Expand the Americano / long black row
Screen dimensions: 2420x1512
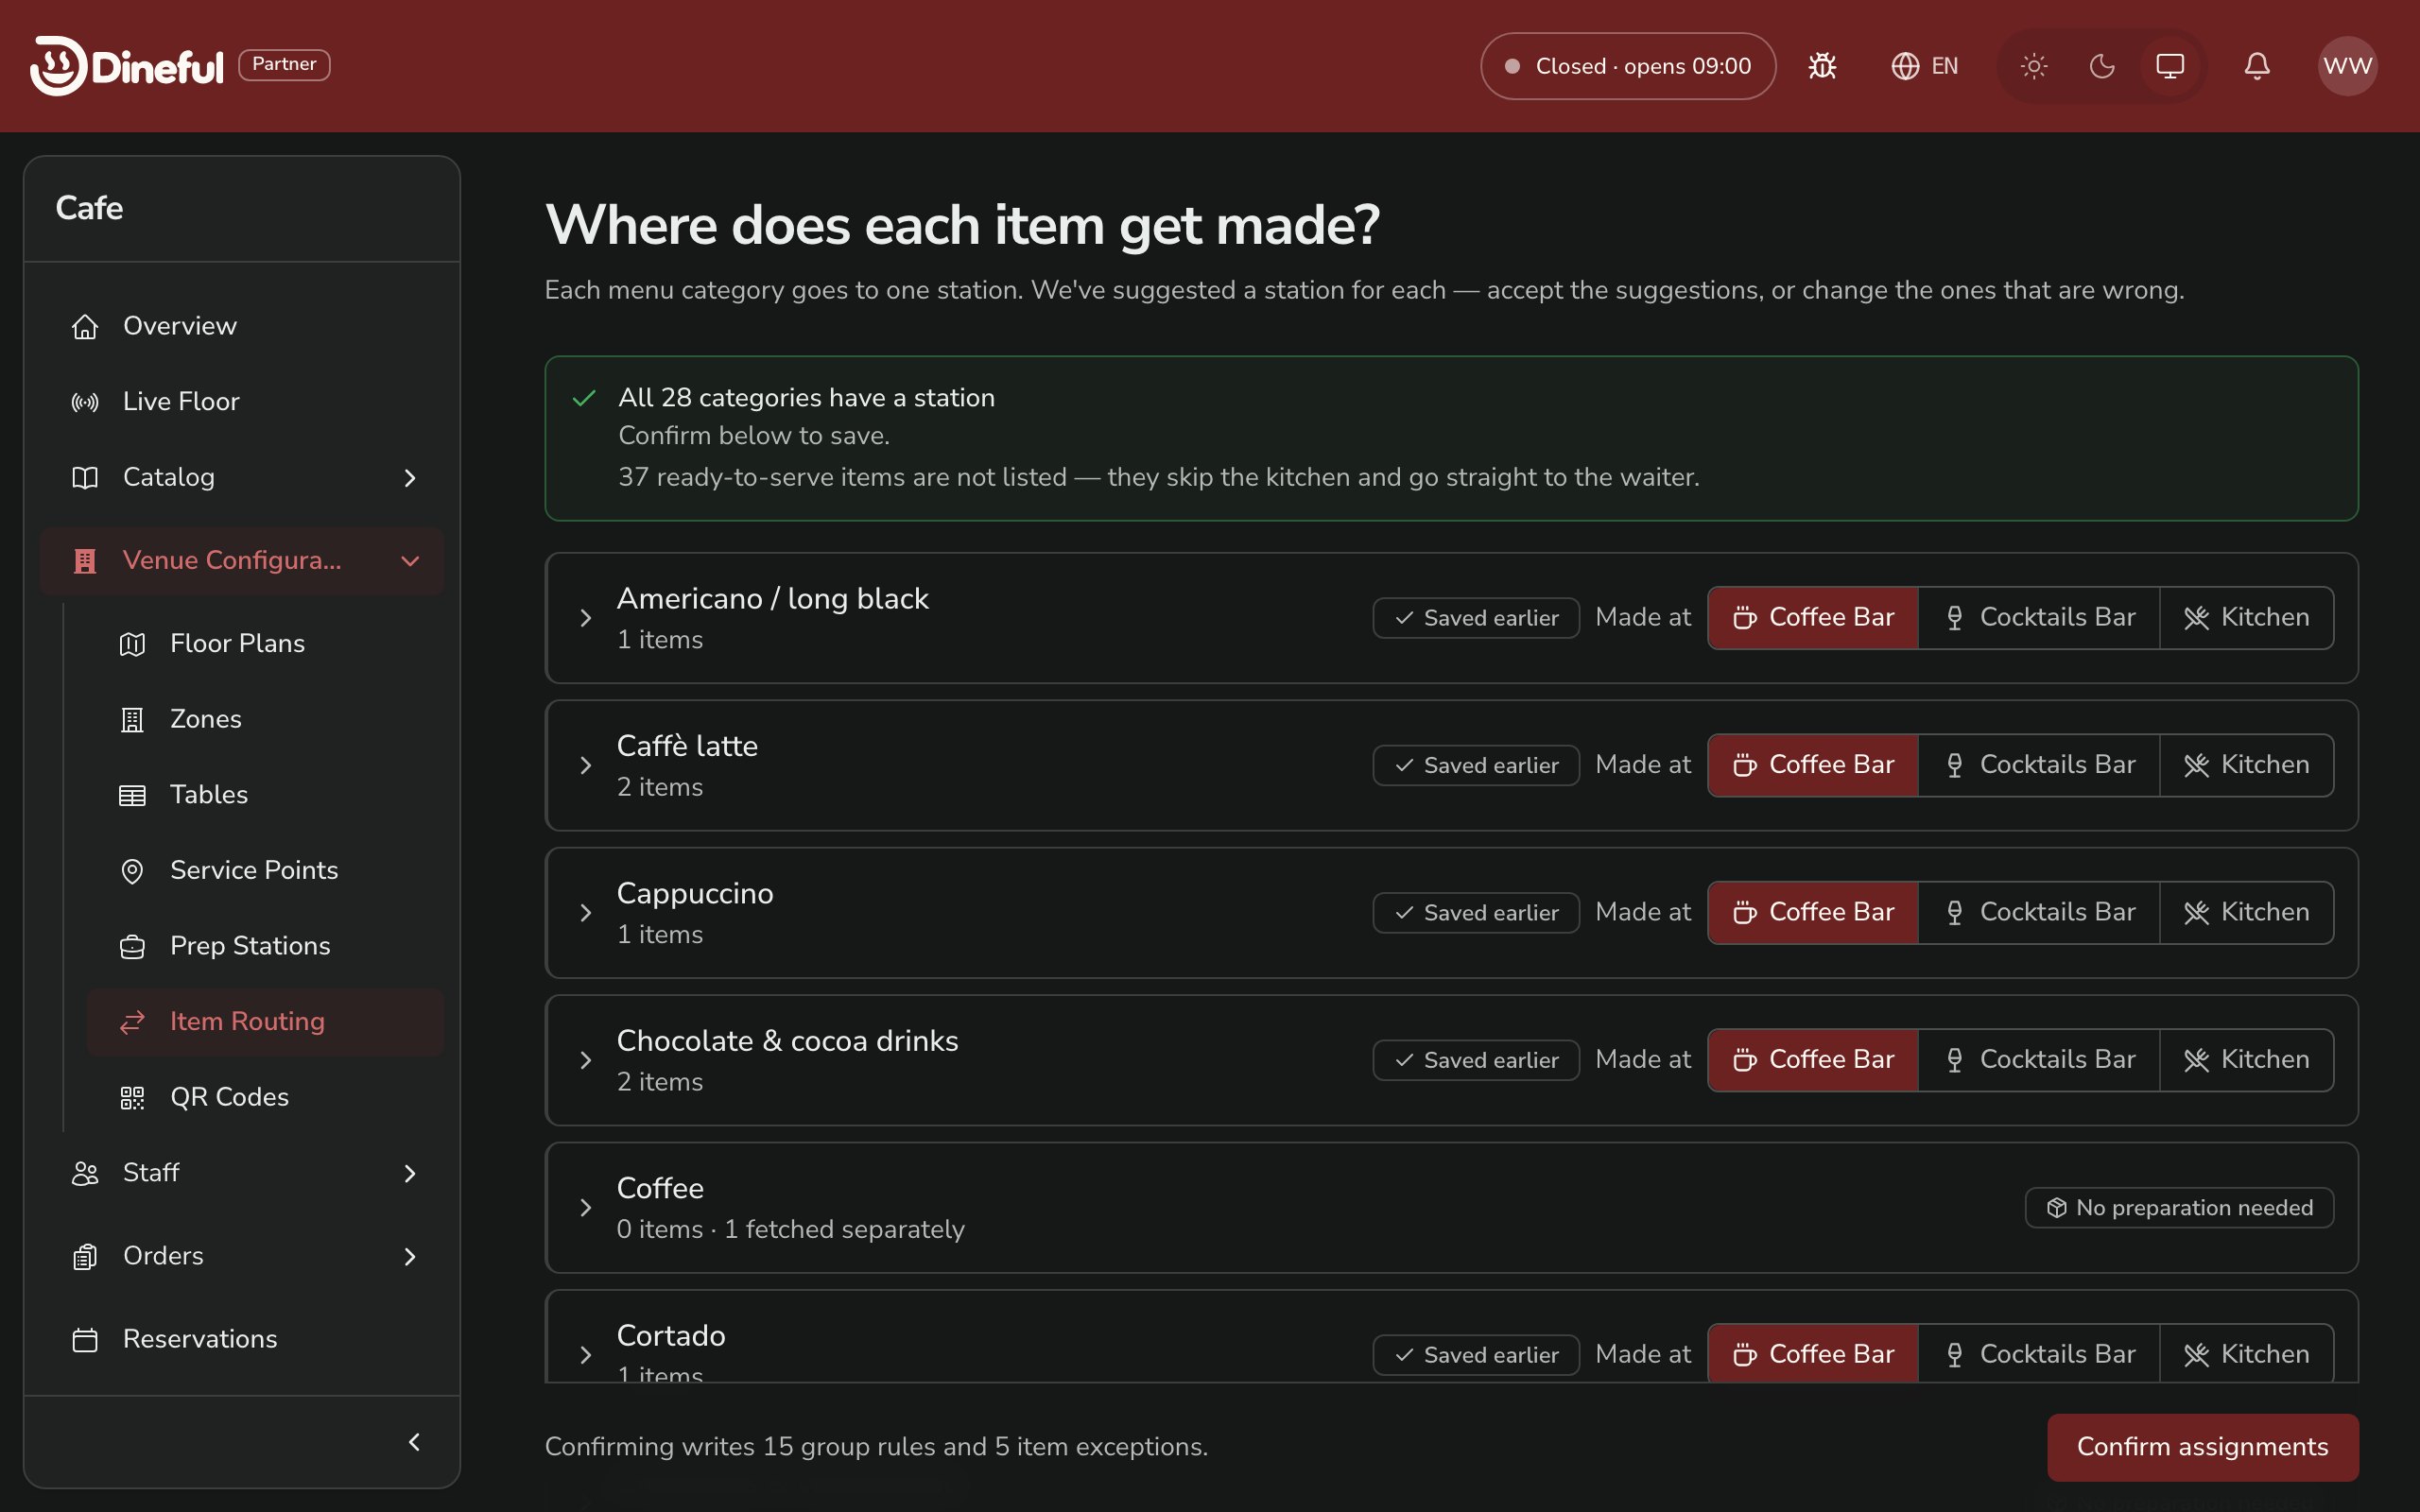coord(586,618)
